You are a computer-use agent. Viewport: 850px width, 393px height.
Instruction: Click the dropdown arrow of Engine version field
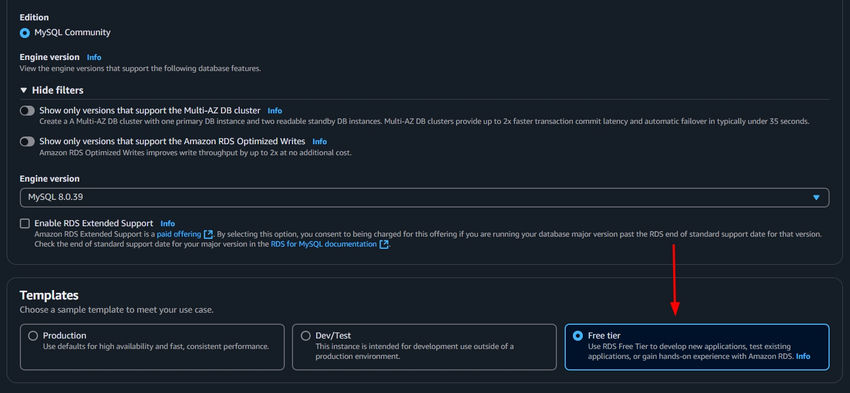tap(816, 198)
